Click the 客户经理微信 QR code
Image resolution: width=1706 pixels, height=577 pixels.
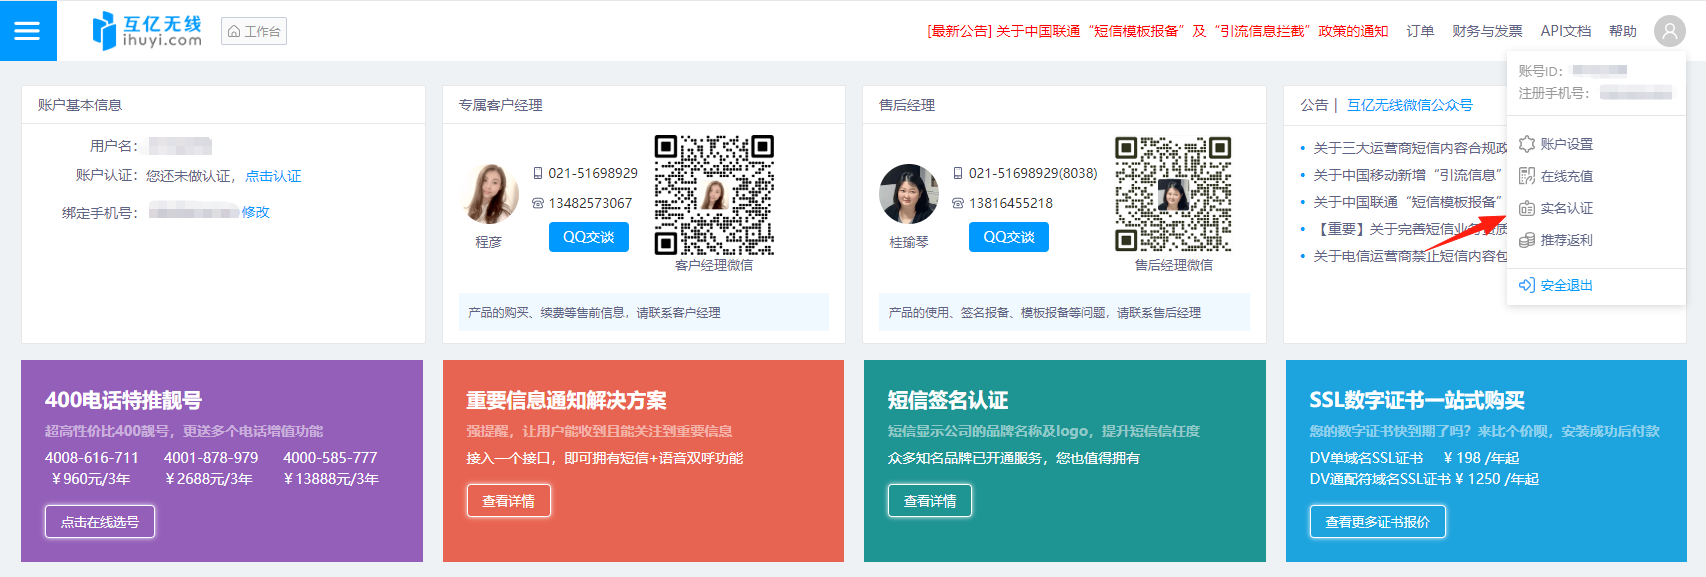(714, 195)
